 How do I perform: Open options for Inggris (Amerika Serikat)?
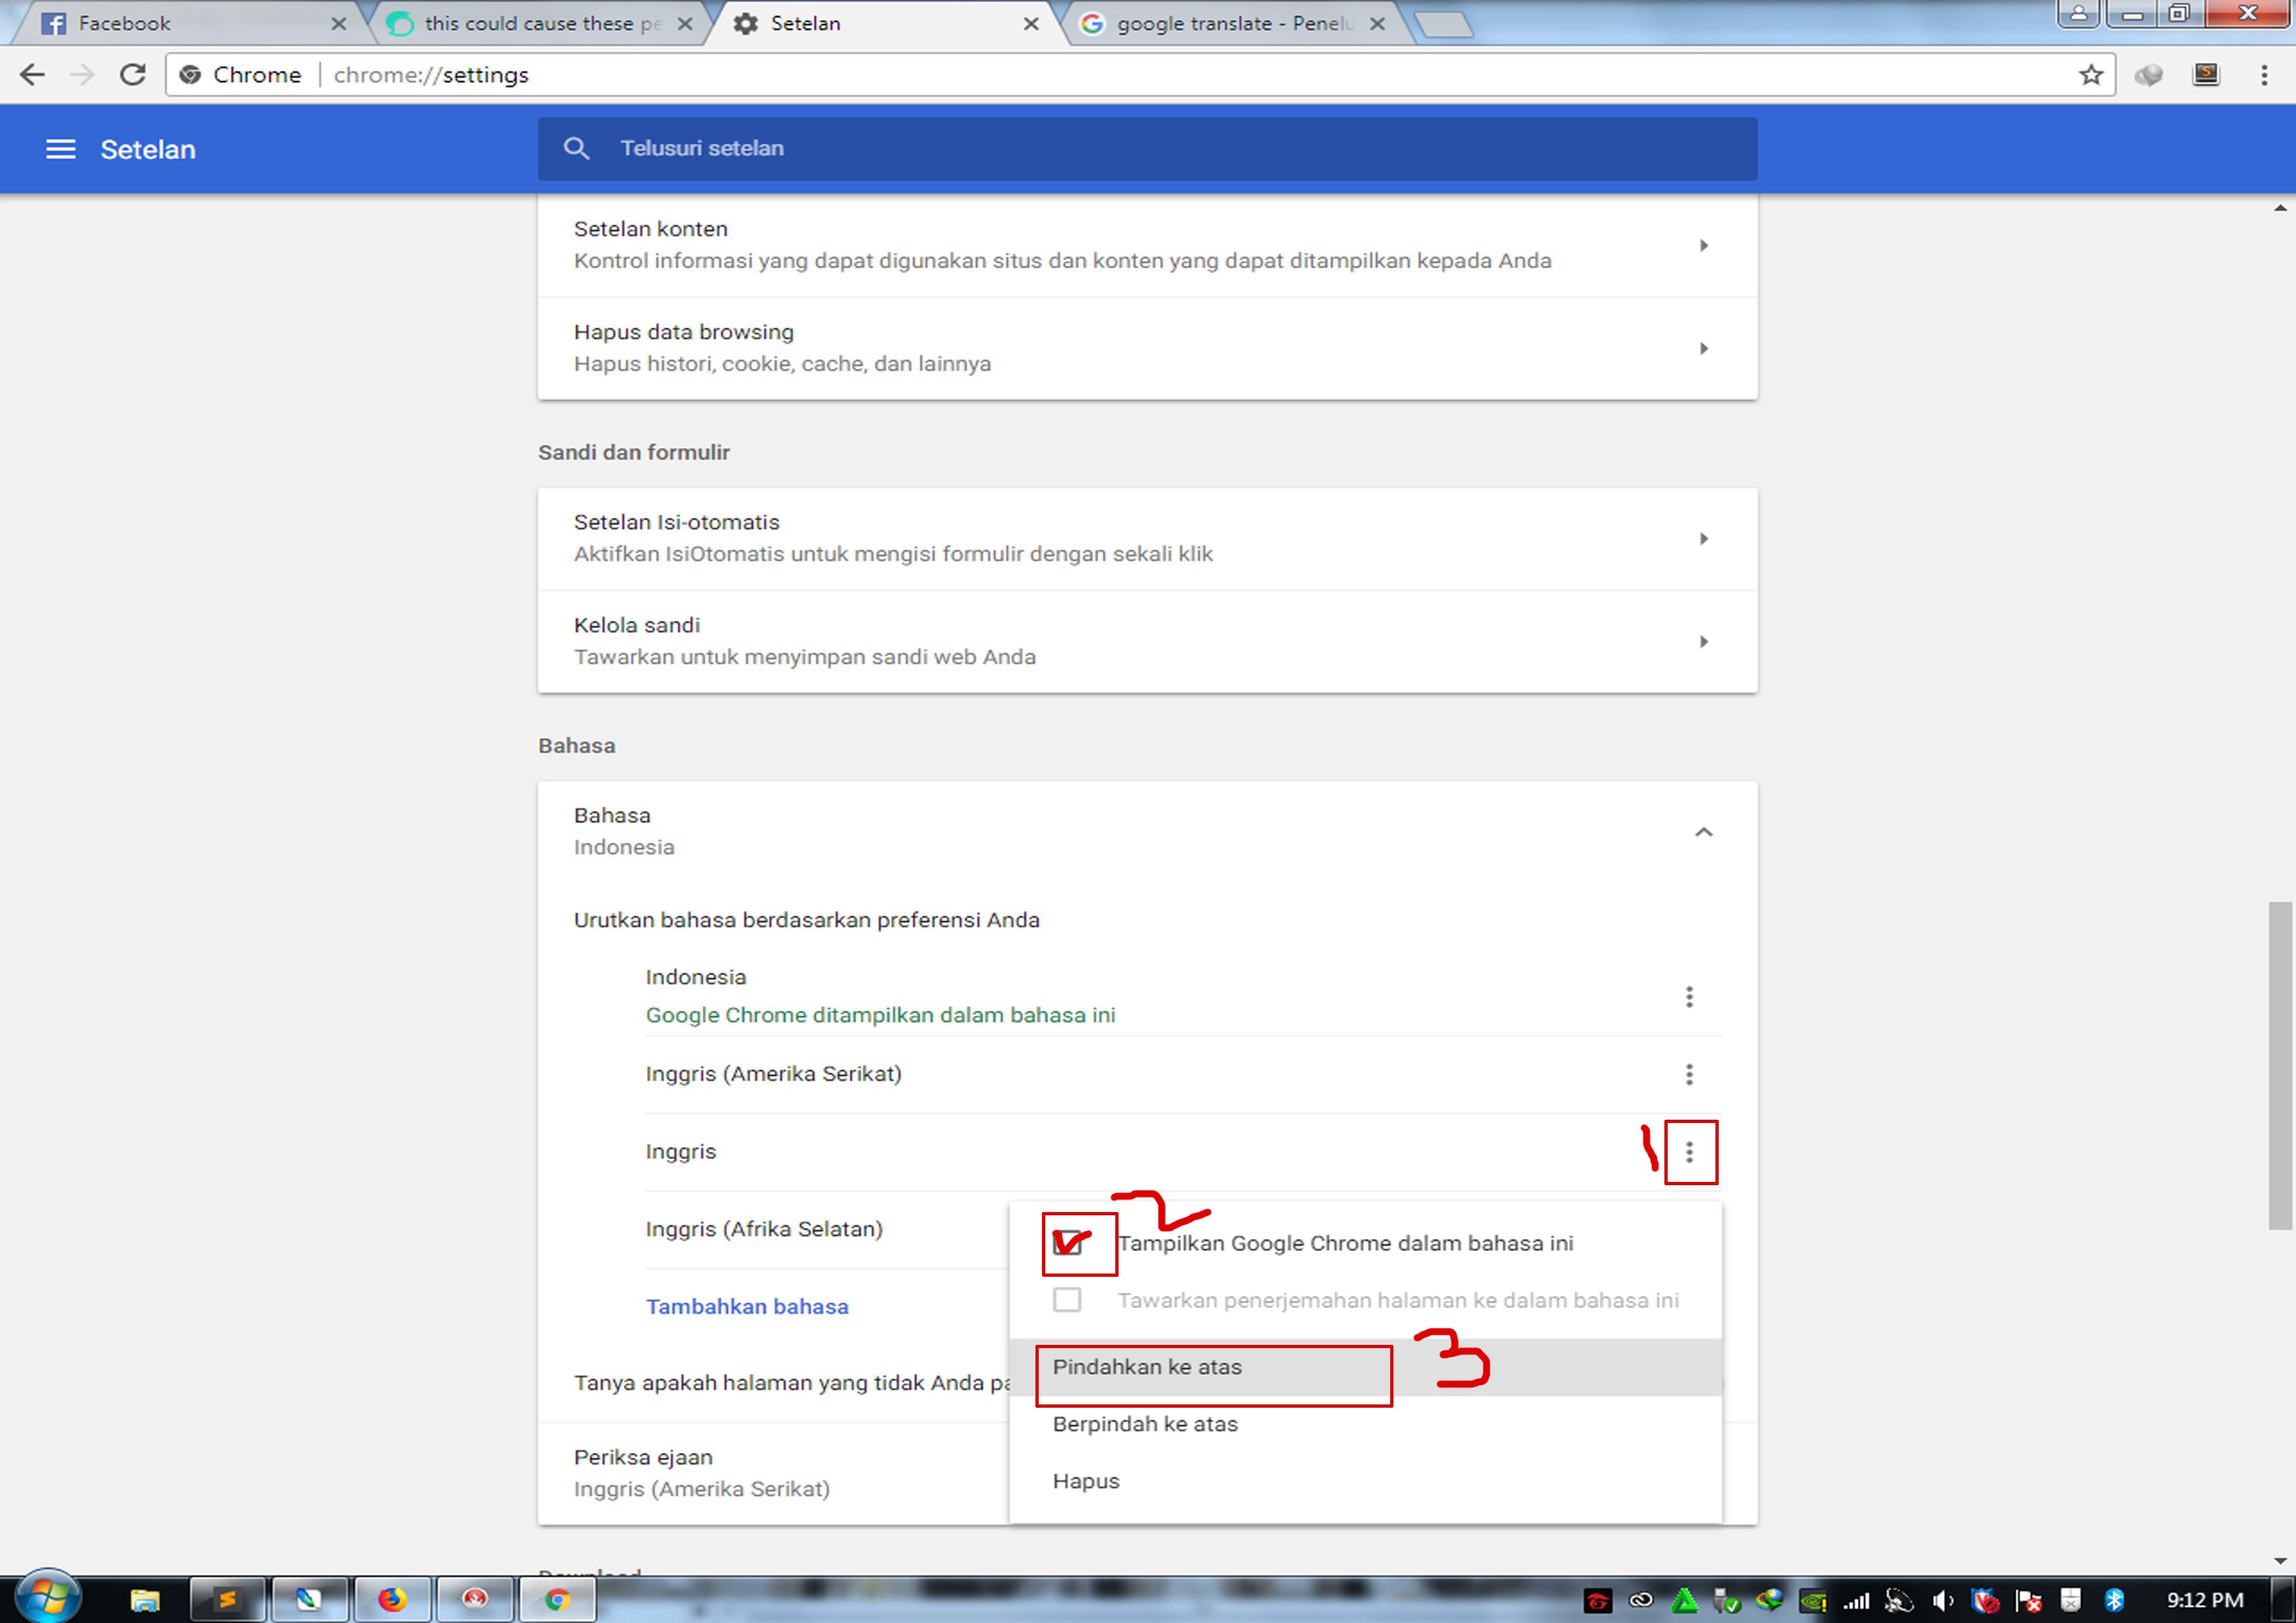click(x=1689, y=1074)
